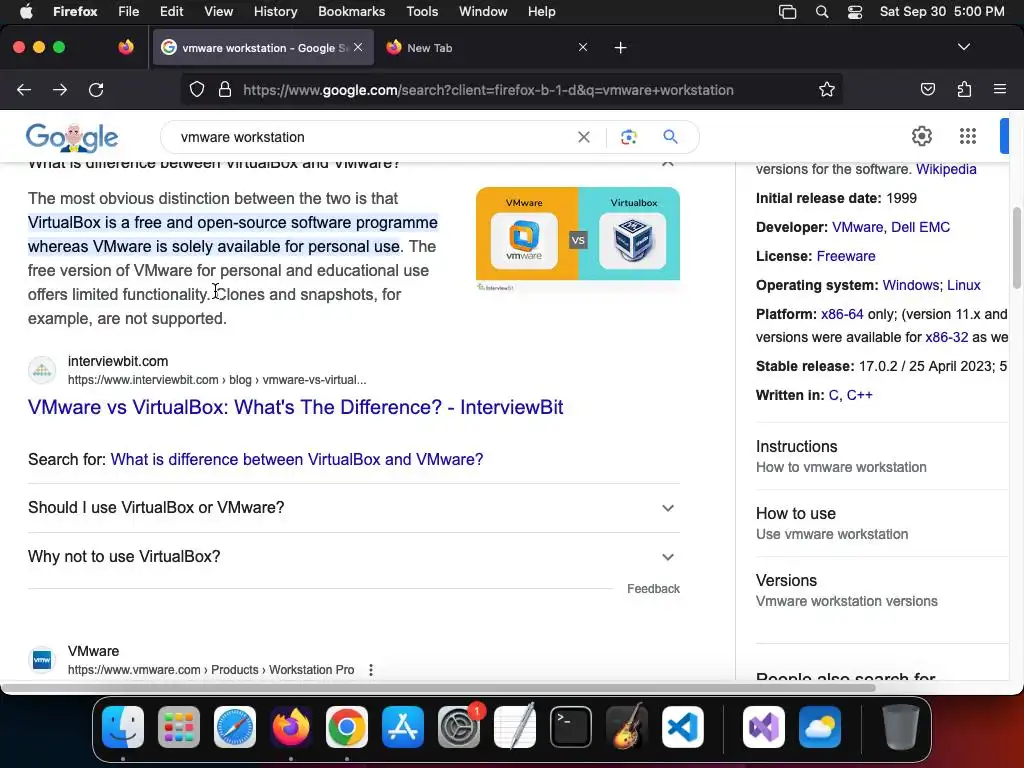This screenshot has width=1024, height=768.
Task: Click the padlock site security icon
Action: point(225,89)
